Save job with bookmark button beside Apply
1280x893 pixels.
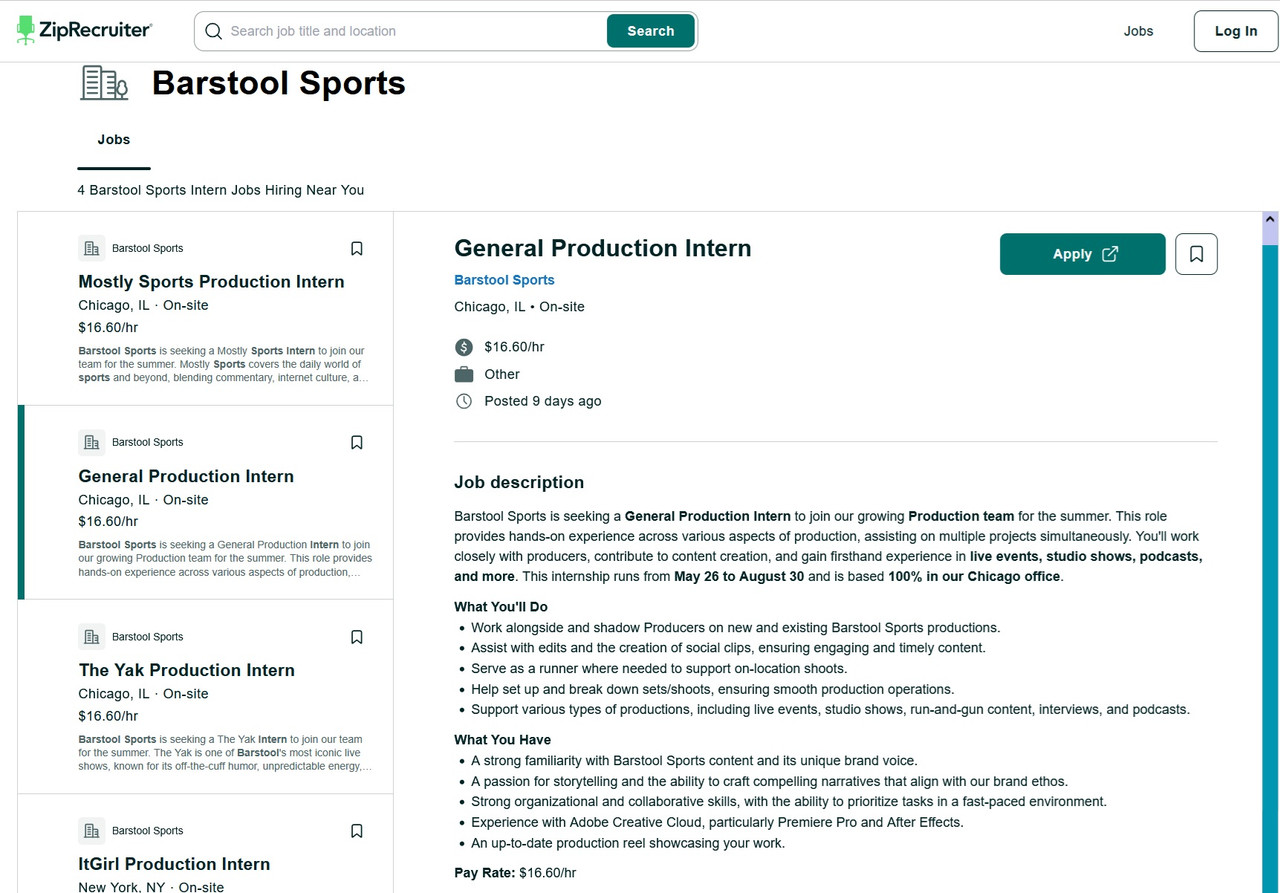pos(1196,254)
